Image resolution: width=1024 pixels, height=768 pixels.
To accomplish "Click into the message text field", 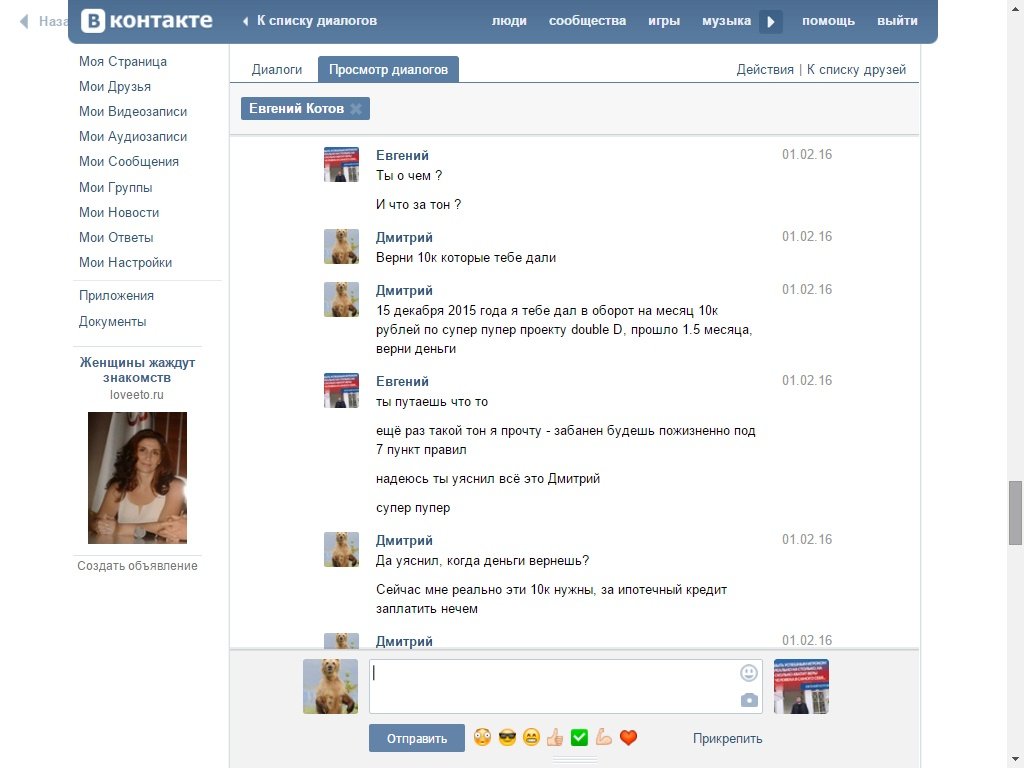I will (550, 686).
